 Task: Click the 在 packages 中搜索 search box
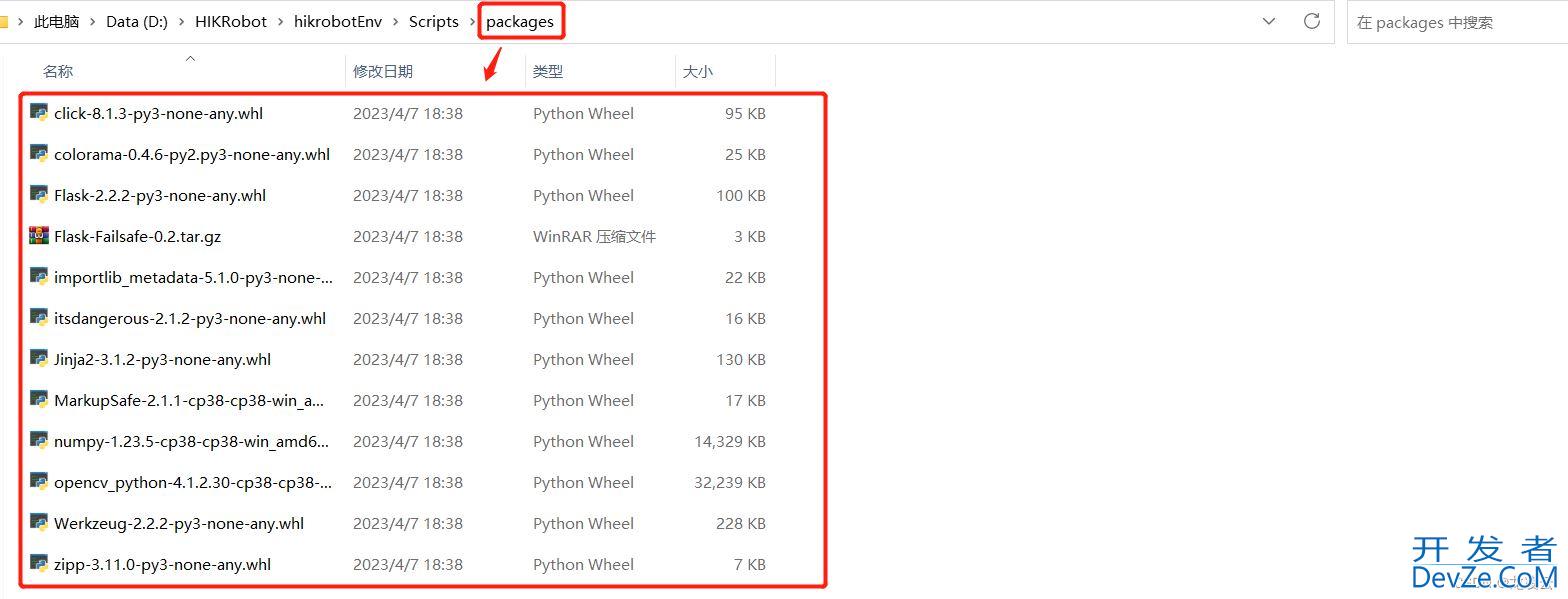coord(1458,22)
